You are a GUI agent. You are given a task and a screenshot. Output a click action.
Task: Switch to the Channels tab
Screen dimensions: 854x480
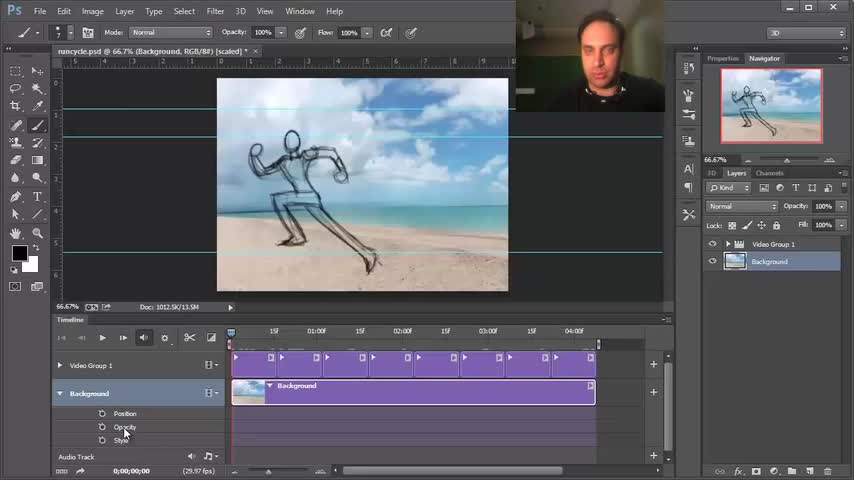[769, 173]
